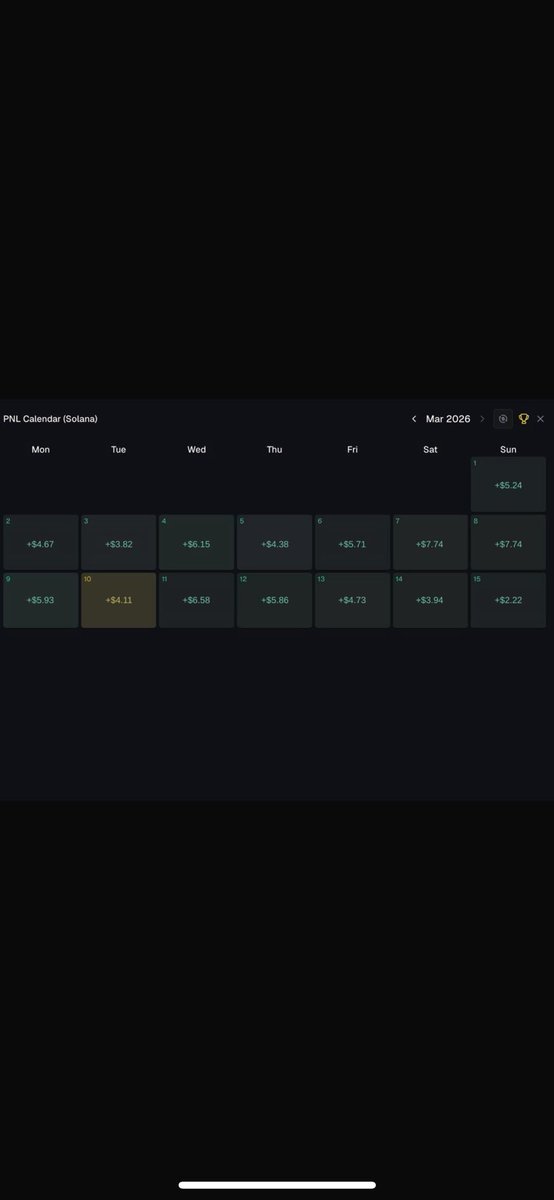Select day 9 cell showing +$5.93

[x=40, y=600]
